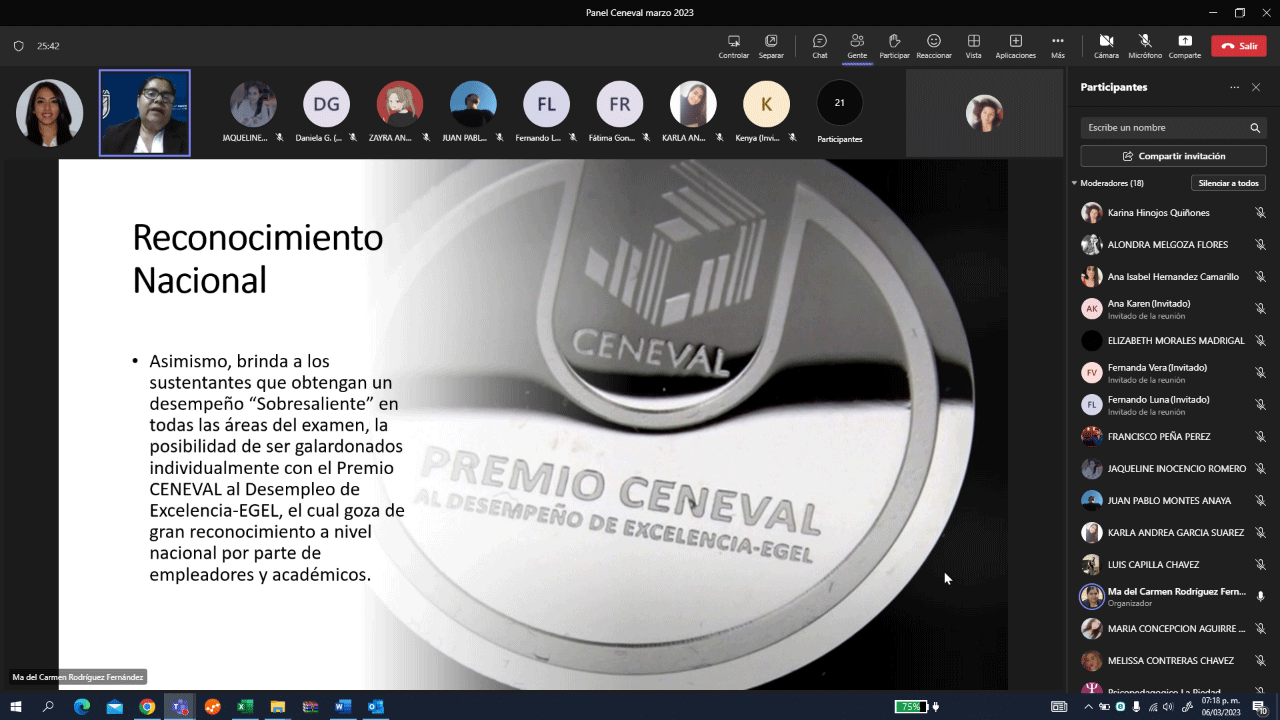Turn on the Cámara
Screen dimensions: 1280x720
point(1106,46)
